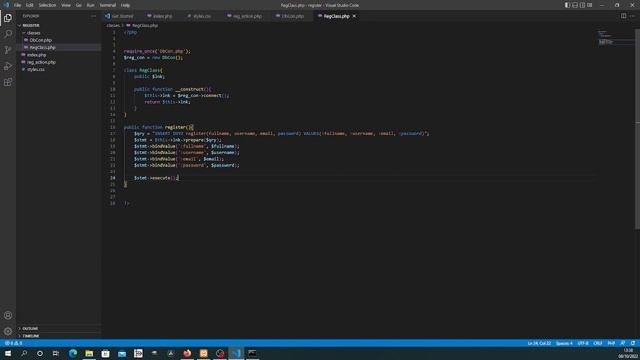The image size is (640, 360).
Task: Open the Extensions view
Action: tap(8, 82)
